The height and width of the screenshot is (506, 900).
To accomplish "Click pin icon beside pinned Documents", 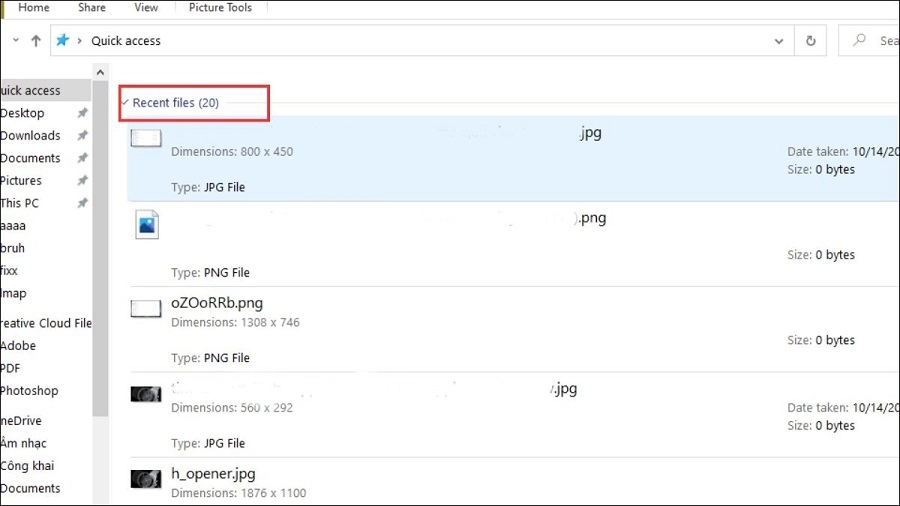I will click(x=83, y=158).
